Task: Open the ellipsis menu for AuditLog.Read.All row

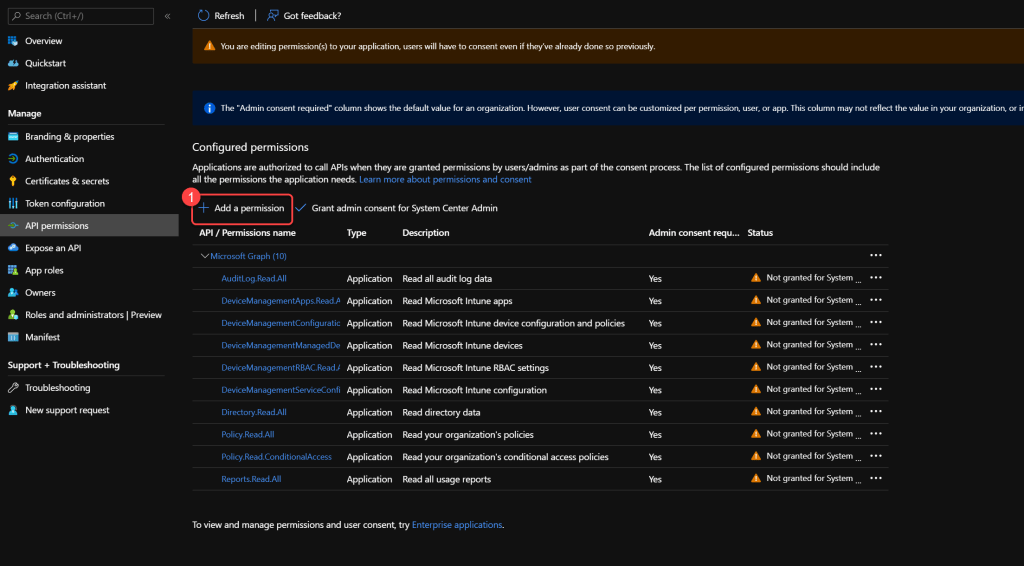Action: (876, 278)
